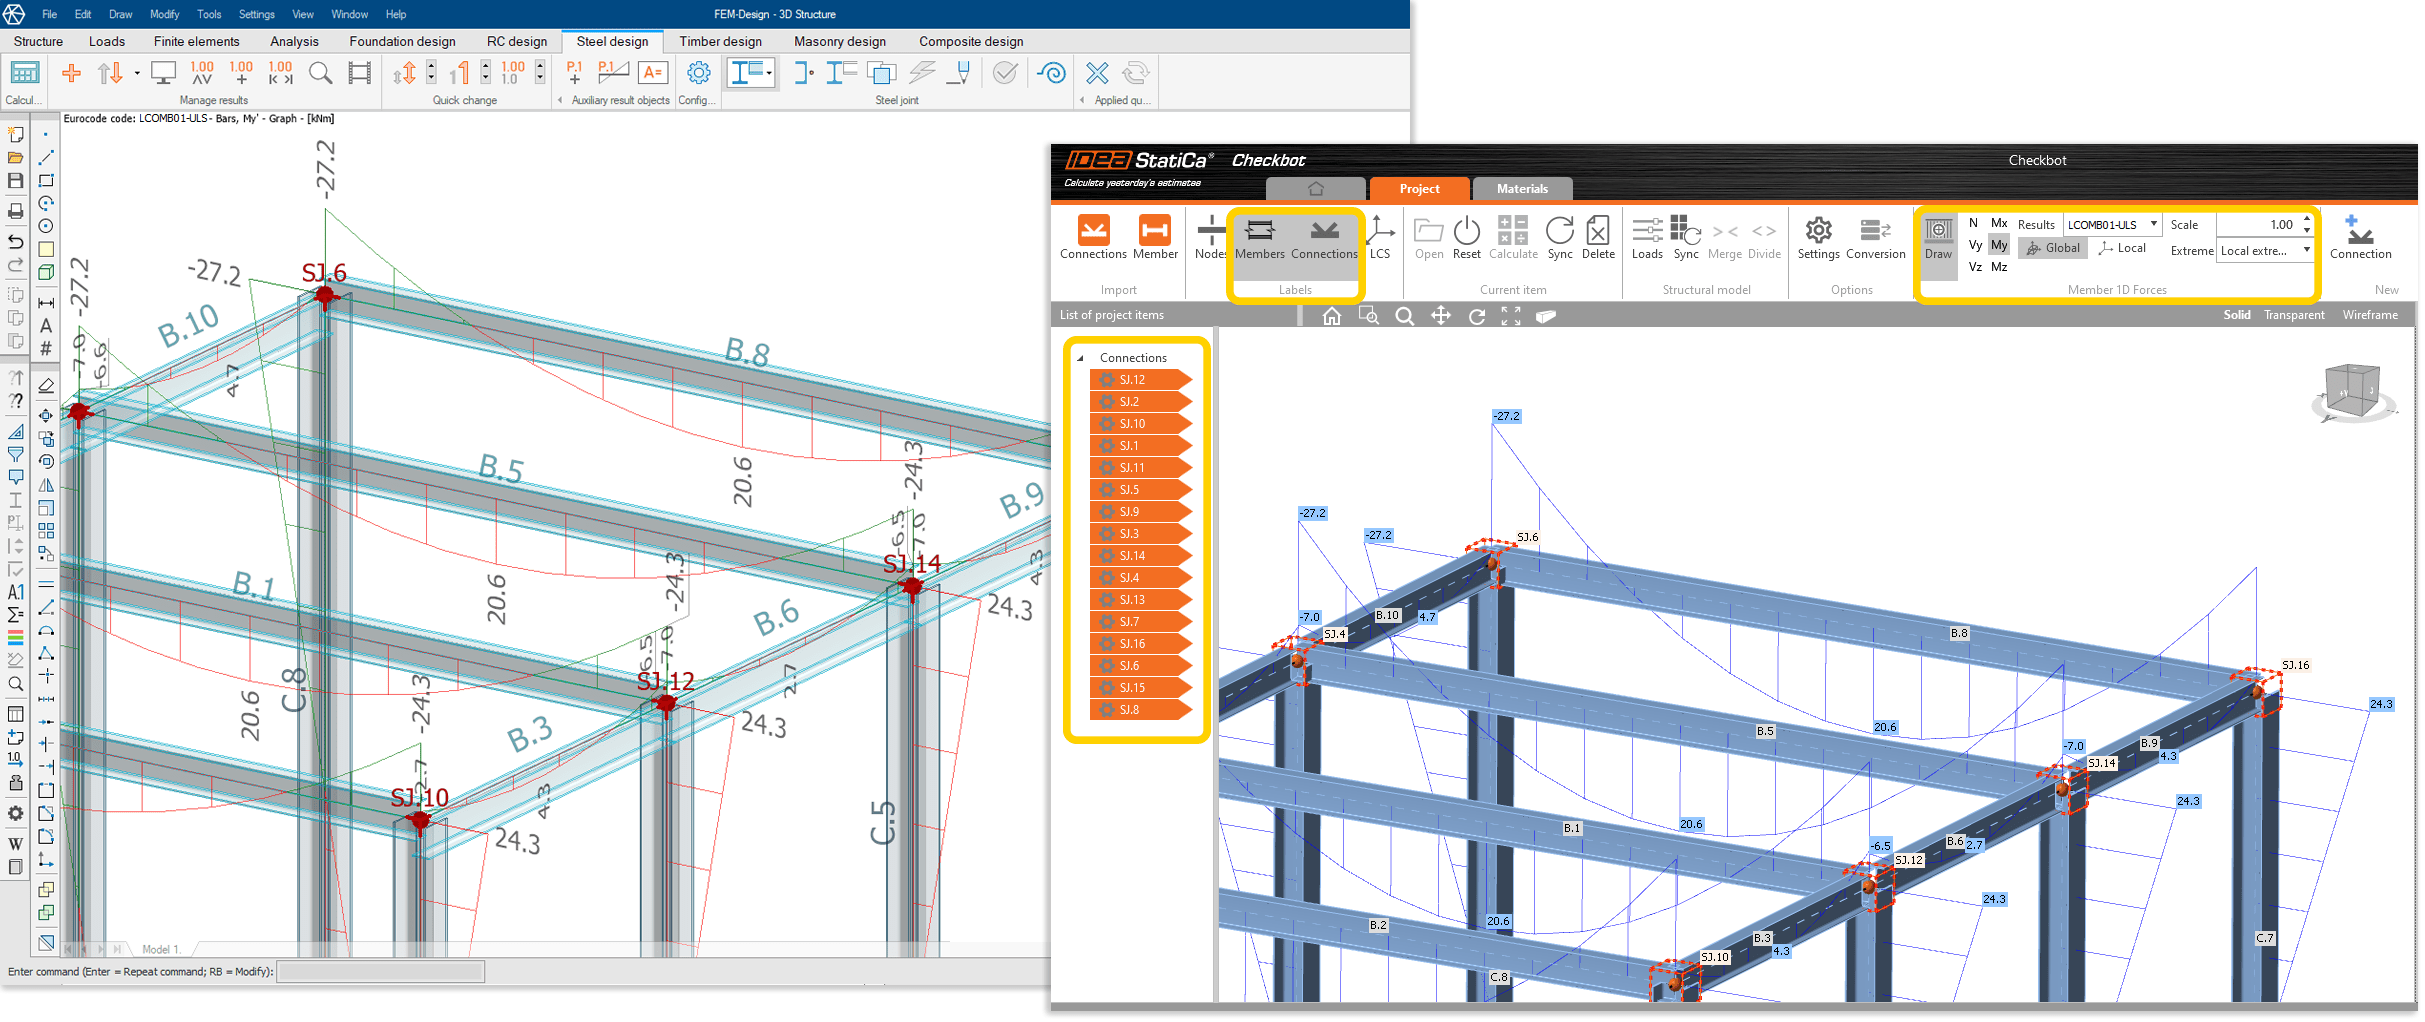This screenshot has height=1022, width=2425.
Task: Click the Scale value input field
Action: pos(2258,225)
